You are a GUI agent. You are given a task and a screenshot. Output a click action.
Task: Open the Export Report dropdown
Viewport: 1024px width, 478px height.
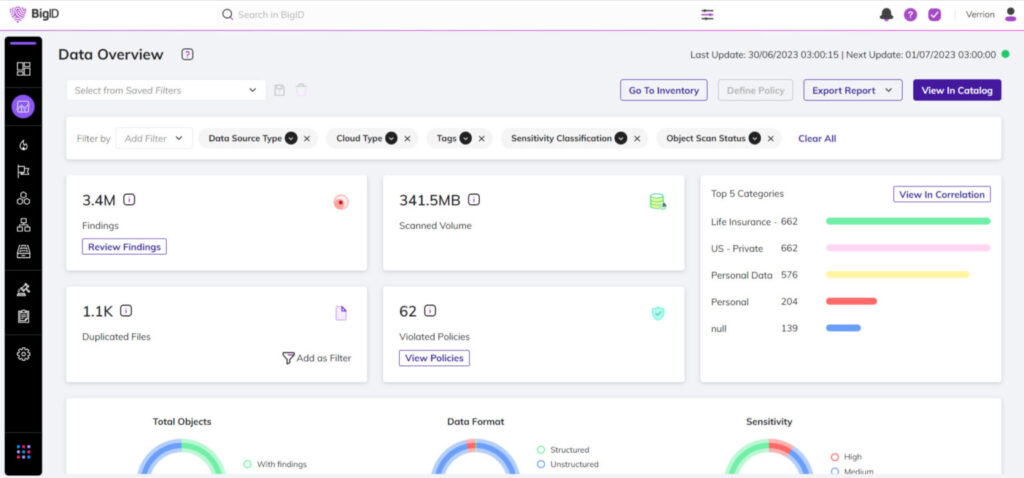coord(852,90)
